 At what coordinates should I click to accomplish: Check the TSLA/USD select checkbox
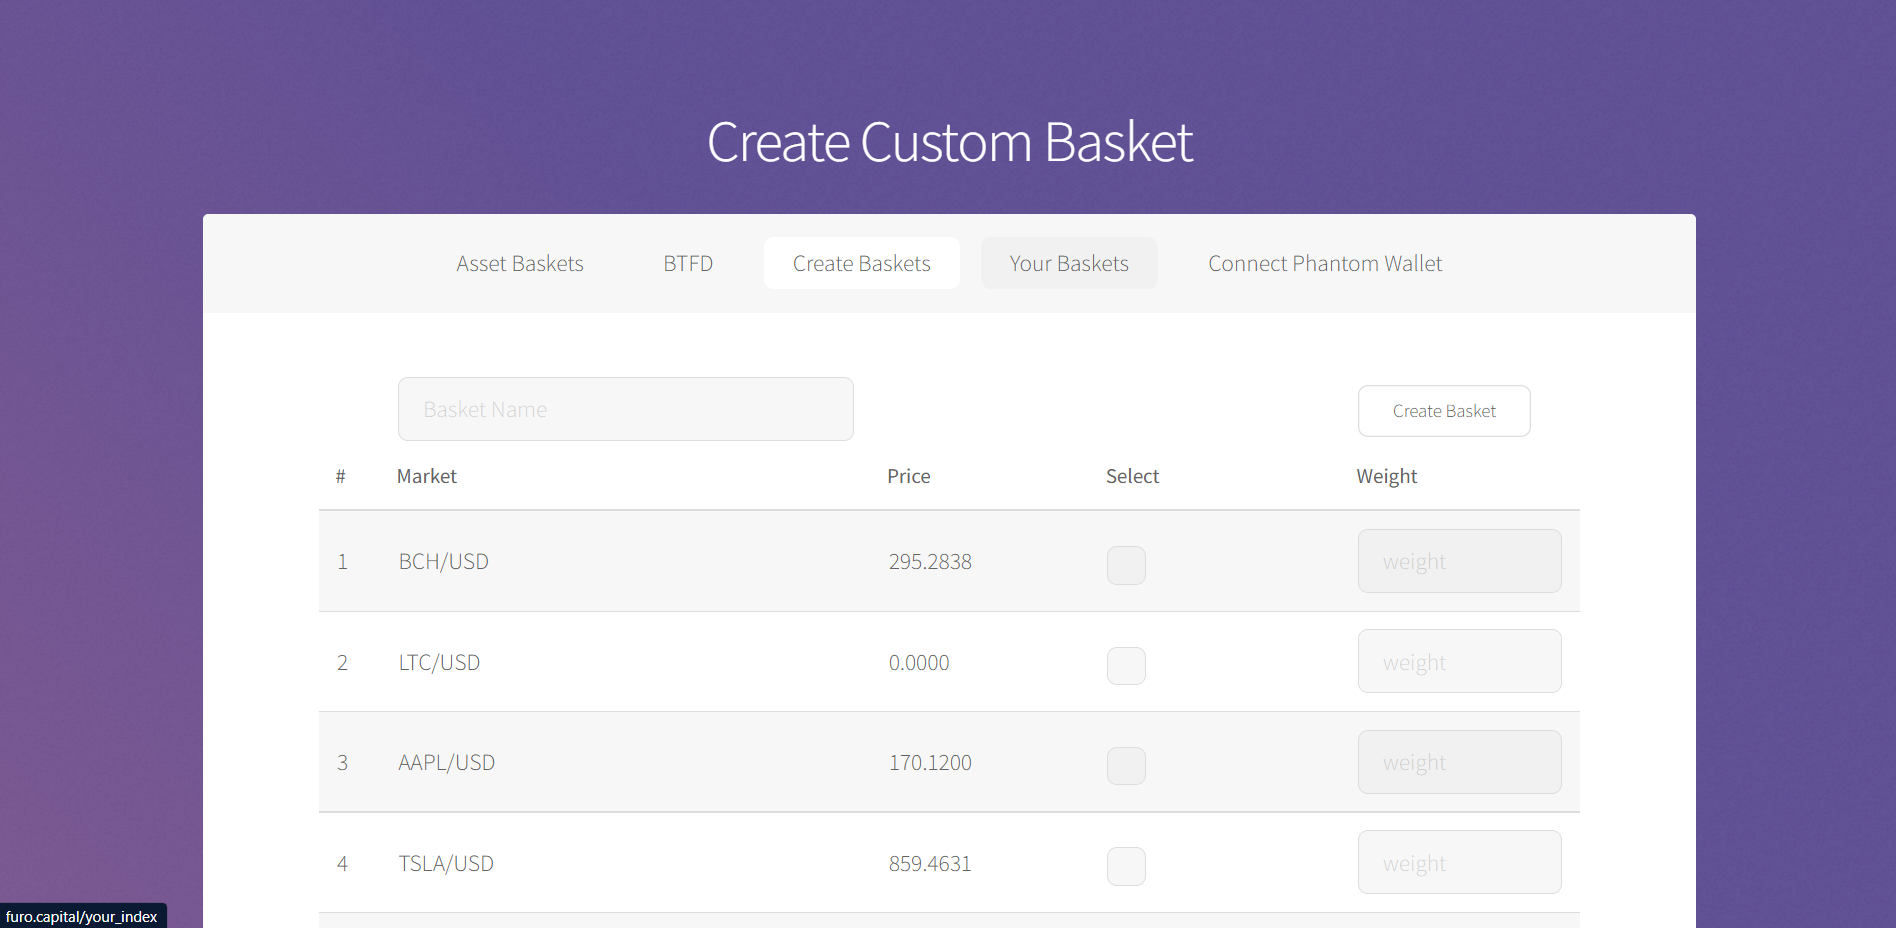click(x=1126, y=866)
